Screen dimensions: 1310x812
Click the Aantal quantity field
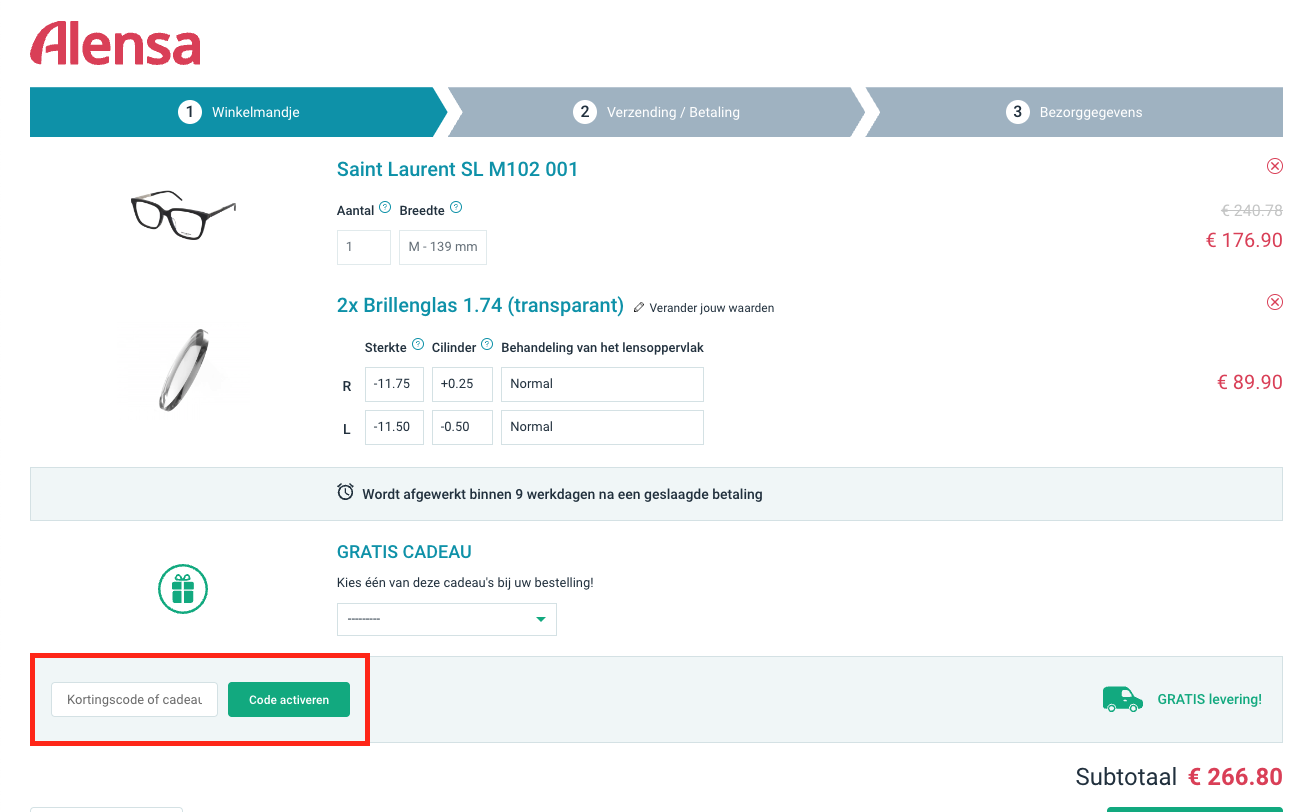pyautogui.click(x=364, y=247)
